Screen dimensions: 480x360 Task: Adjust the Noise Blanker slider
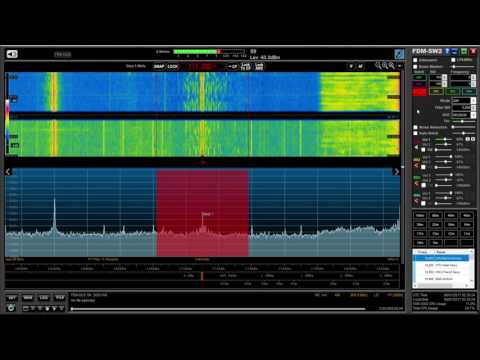pos(464,67)
